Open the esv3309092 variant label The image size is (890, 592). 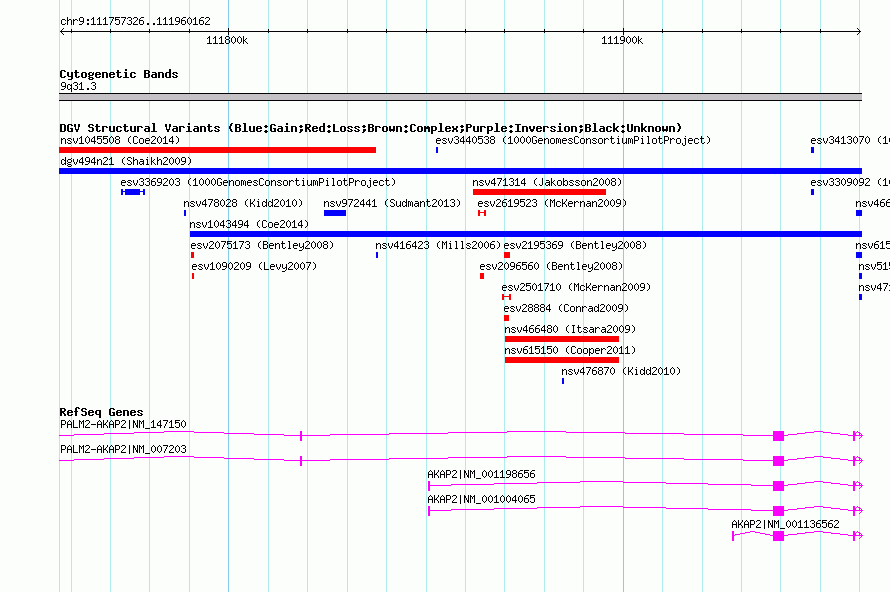pos(850,182)
